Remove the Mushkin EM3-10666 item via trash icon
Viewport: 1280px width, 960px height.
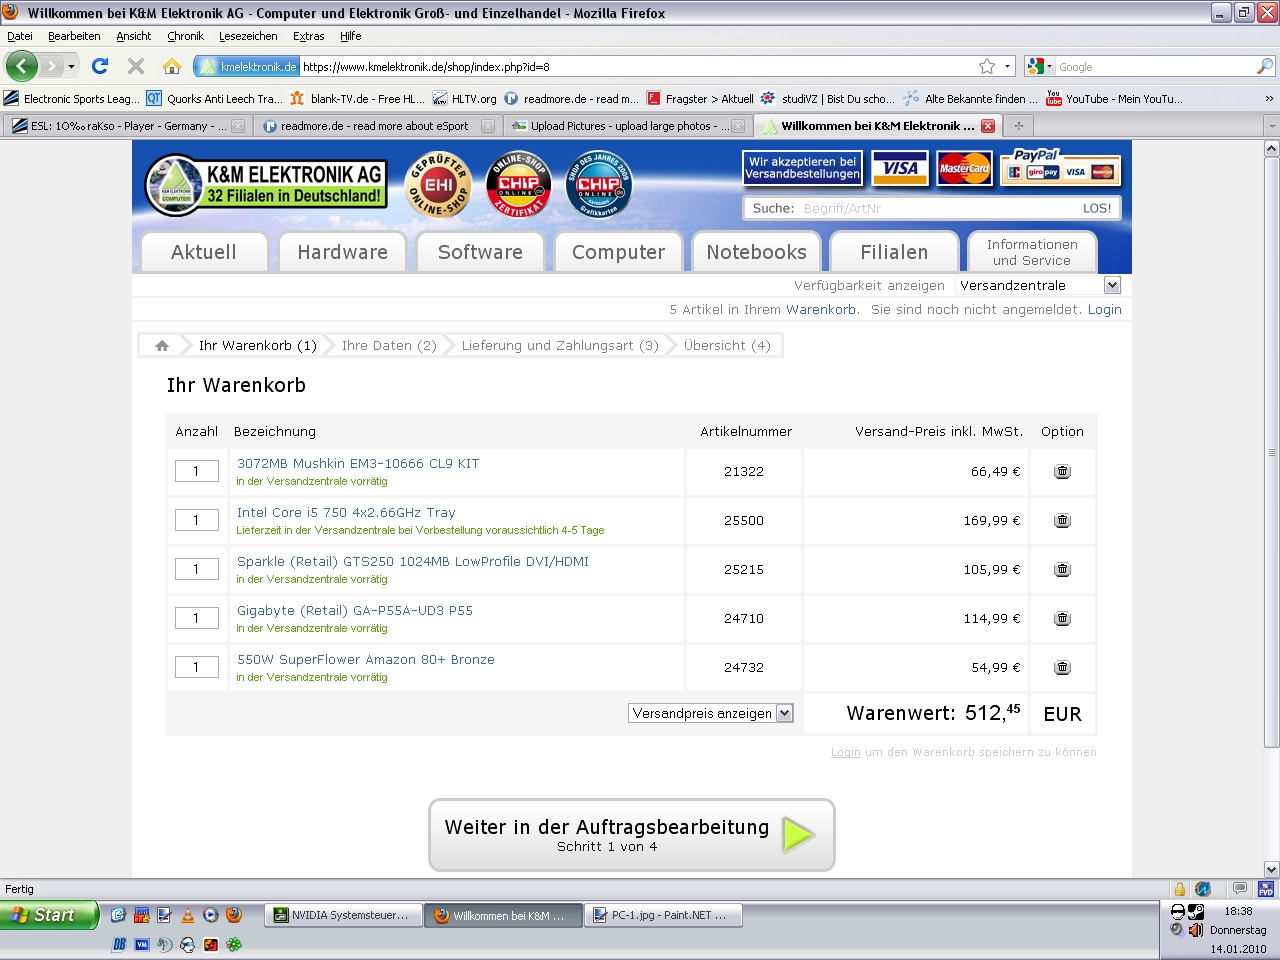1062,471
